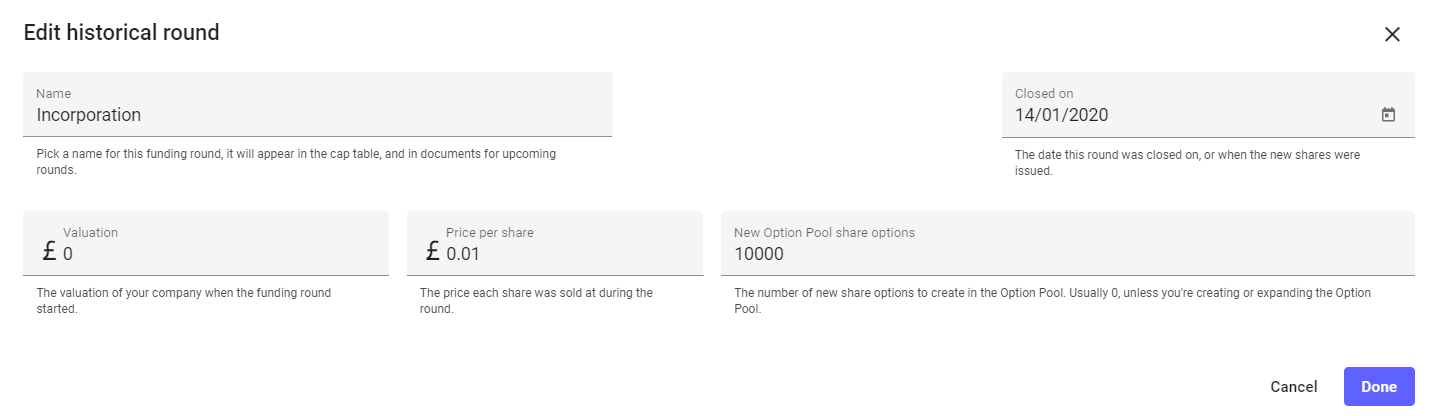Click the "Edit historical round" dialog title
Screen dimensions: 1438x416
coord(121,33)
